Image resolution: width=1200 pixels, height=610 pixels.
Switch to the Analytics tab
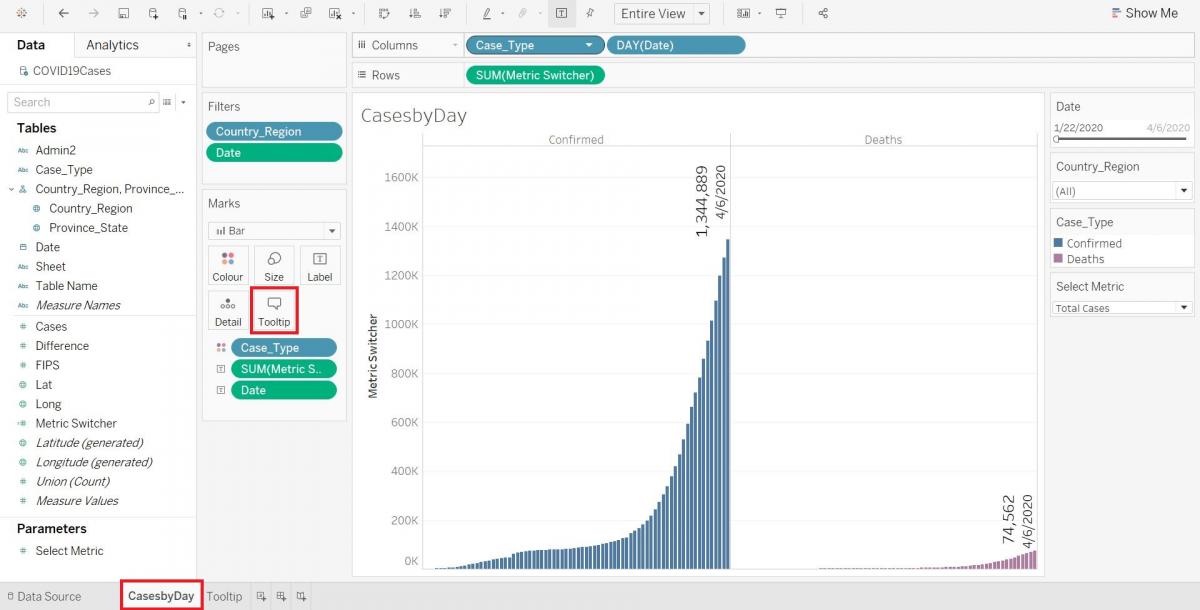[x=112, y=45]
